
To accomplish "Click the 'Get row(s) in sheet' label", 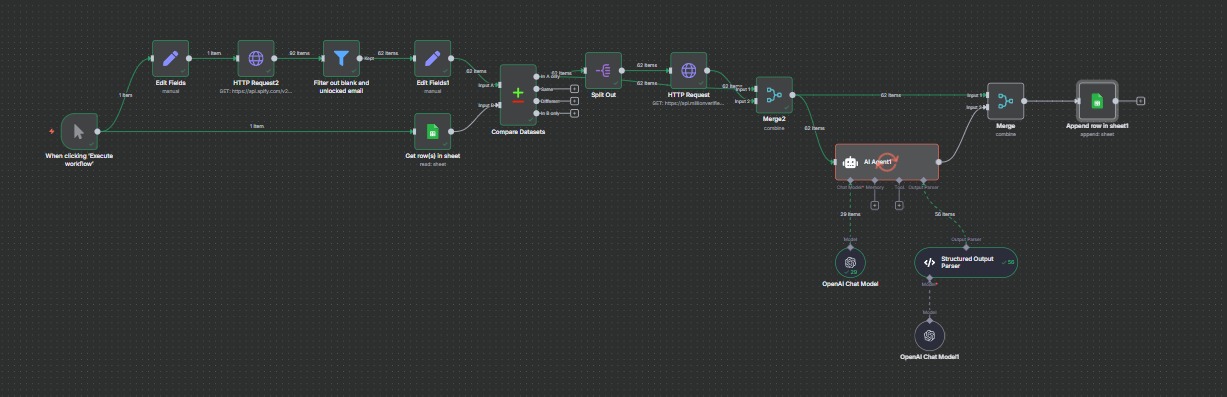I will click(432, 156).
